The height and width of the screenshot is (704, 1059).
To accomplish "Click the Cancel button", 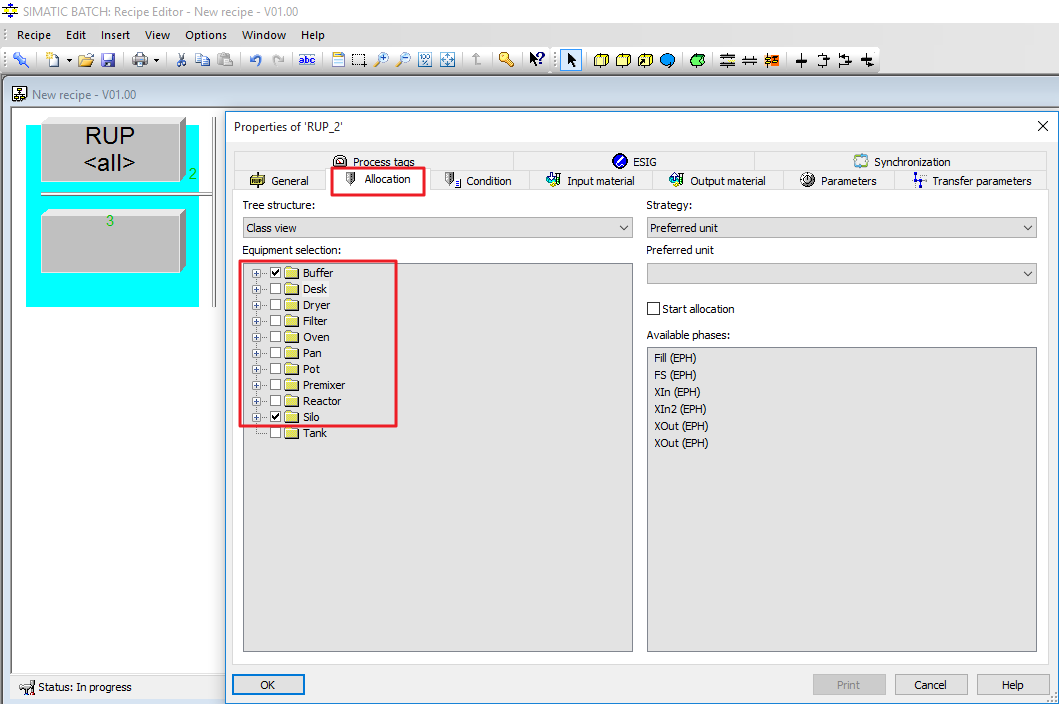I will coord(931,684).
